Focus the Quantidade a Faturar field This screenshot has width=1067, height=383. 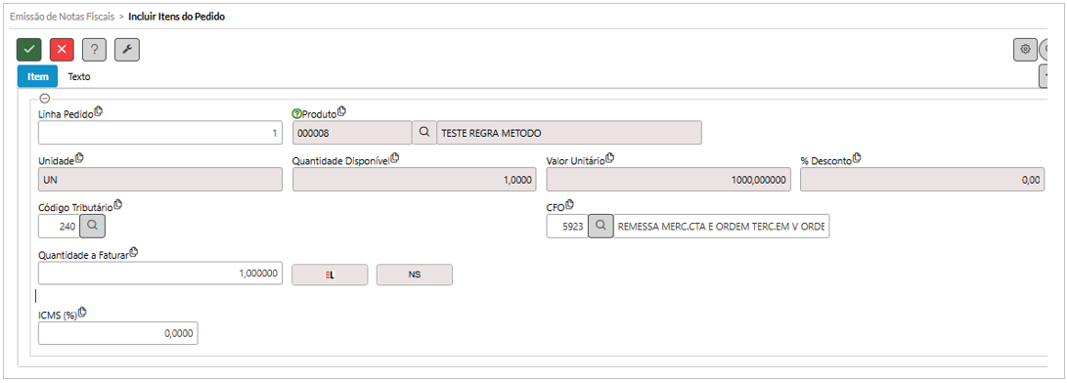(160, 273)
